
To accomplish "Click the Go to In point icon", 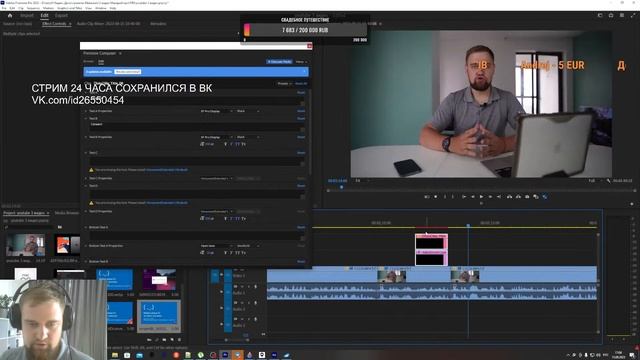I will pos(464,197).
